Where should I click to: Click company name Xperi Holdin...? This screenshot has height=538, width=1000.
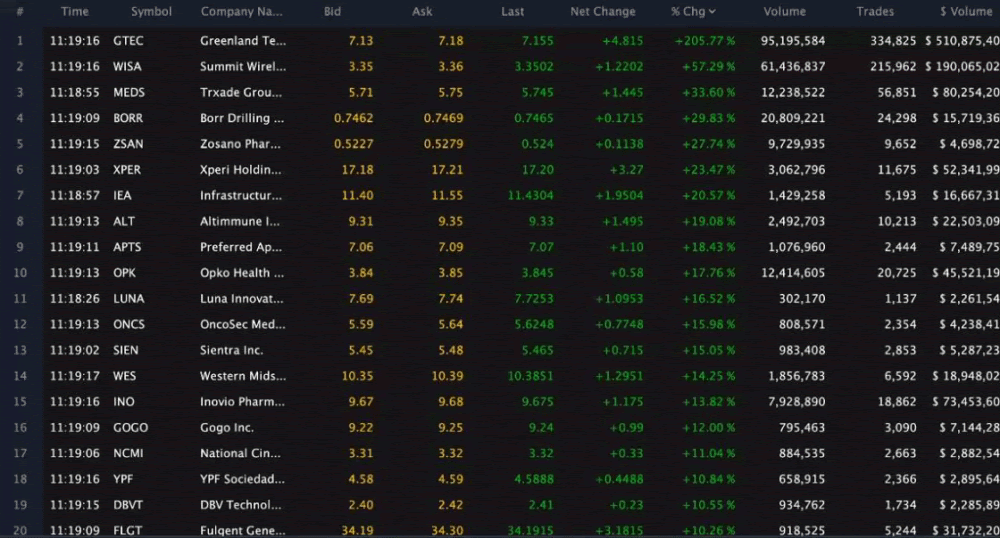240,170
